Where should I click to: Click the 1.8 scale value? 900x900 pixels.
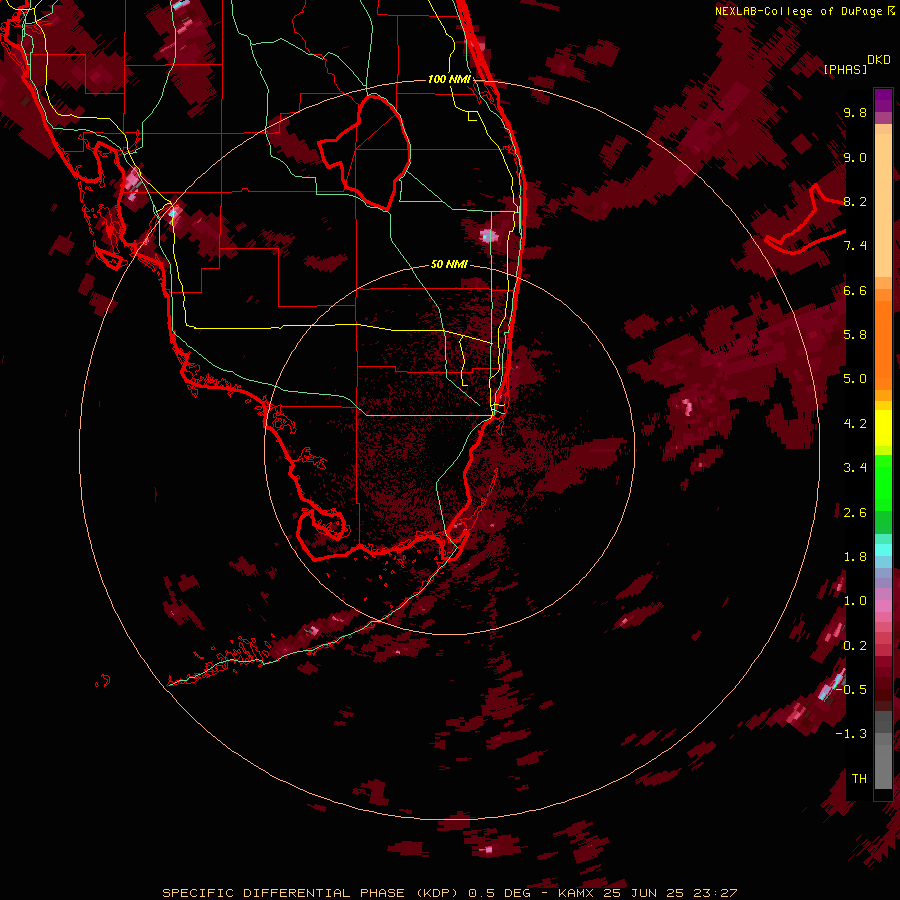[855, 557]
